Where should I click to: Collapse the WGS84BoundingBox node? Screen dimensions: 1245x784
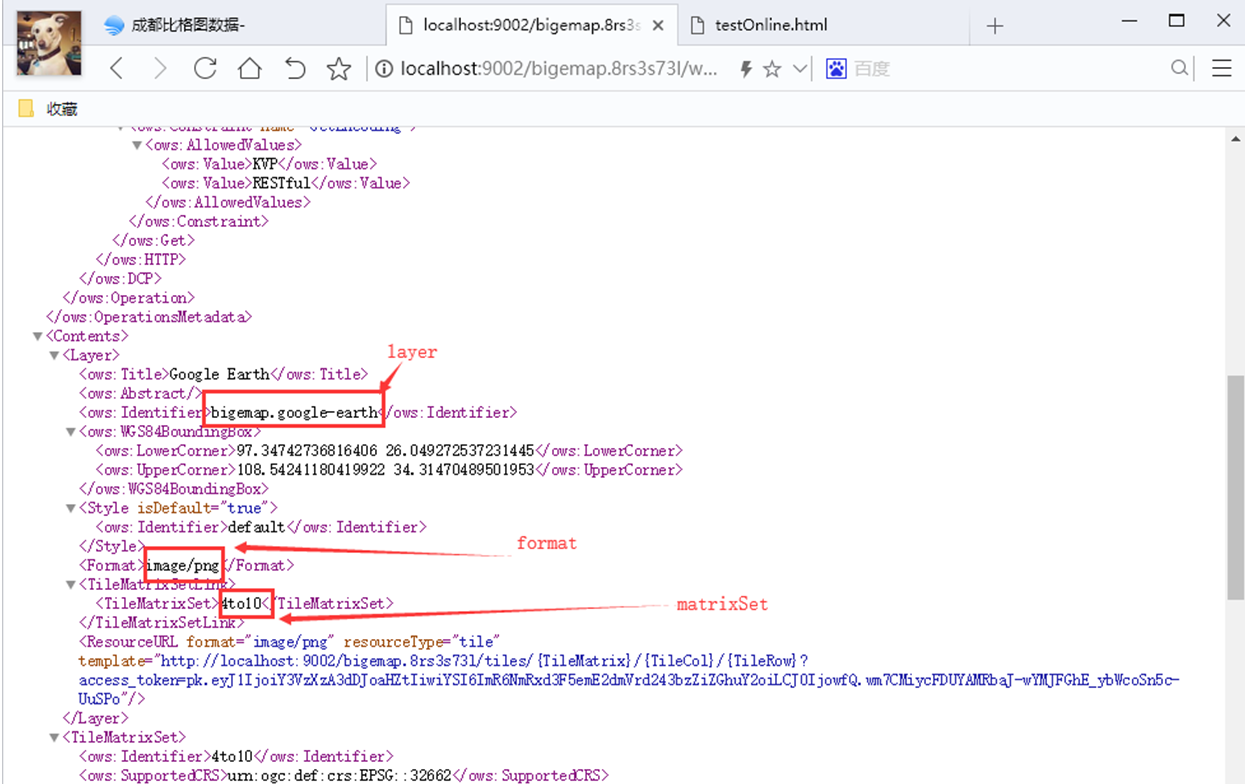(70, 431)
